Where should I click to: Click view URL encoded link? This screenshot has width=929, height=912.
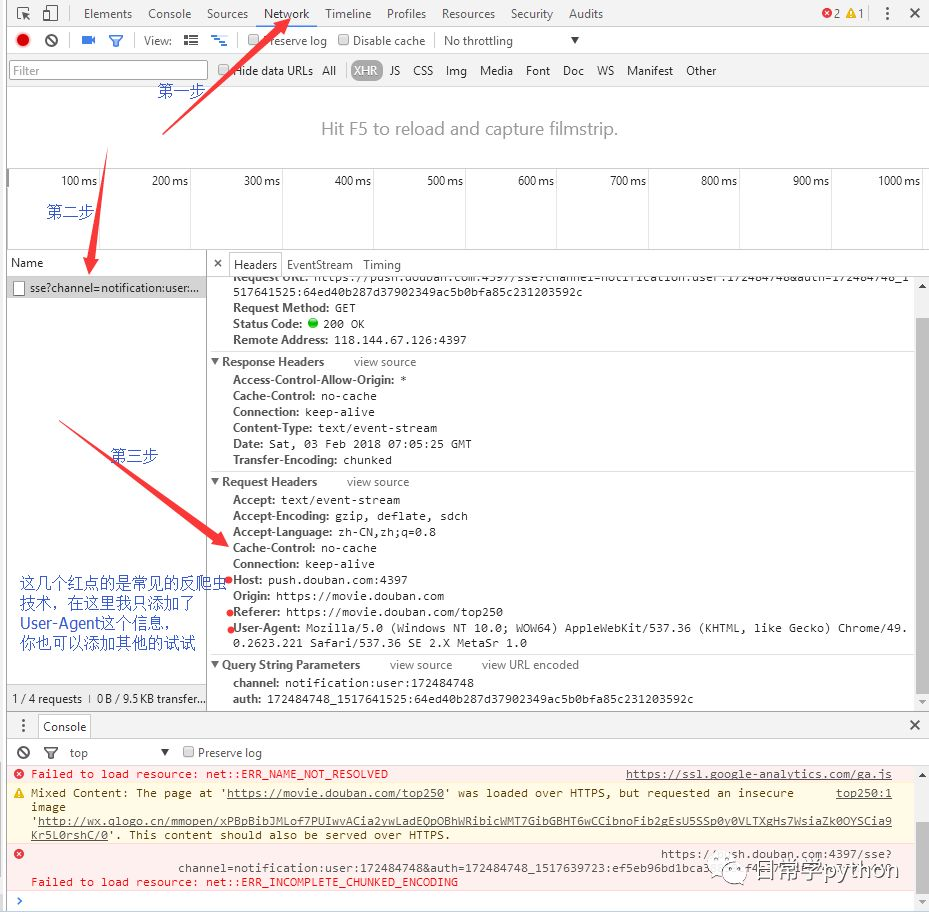[x=530, y=664]
